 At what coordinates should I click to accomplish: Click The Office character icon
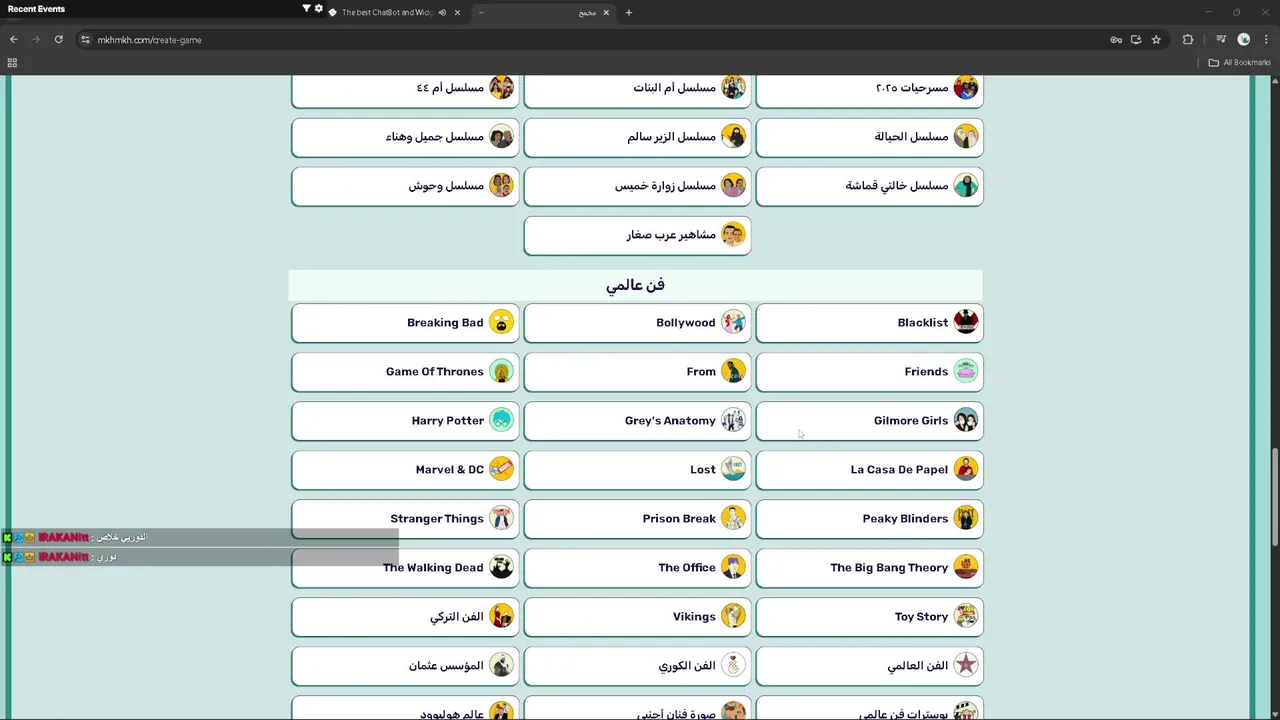pyautogui.click(x=733, y=567)
